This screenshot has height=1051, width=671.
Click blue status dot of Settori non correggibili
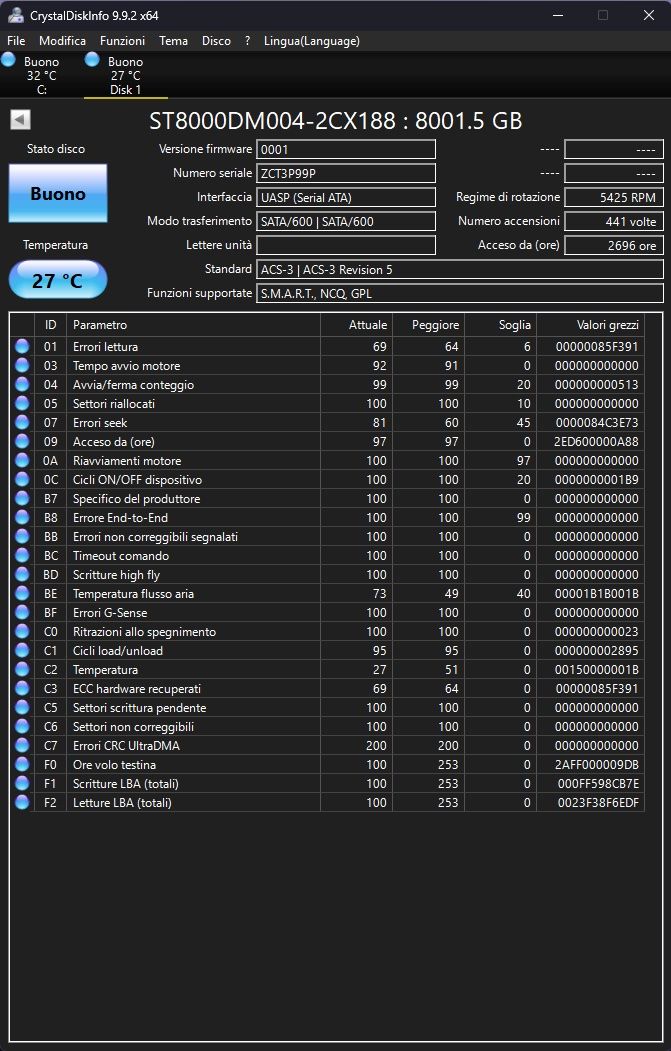pos(22,727)
